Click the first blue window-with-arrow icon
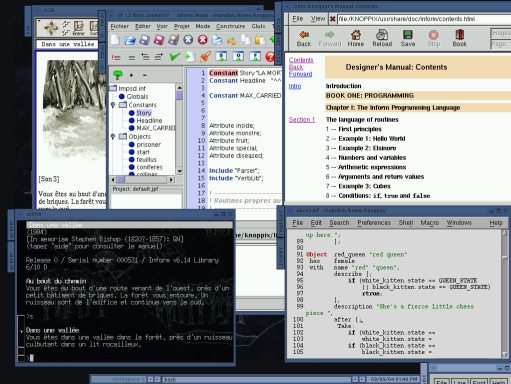This screenshot has width=511, height=384. coord(221,57)
